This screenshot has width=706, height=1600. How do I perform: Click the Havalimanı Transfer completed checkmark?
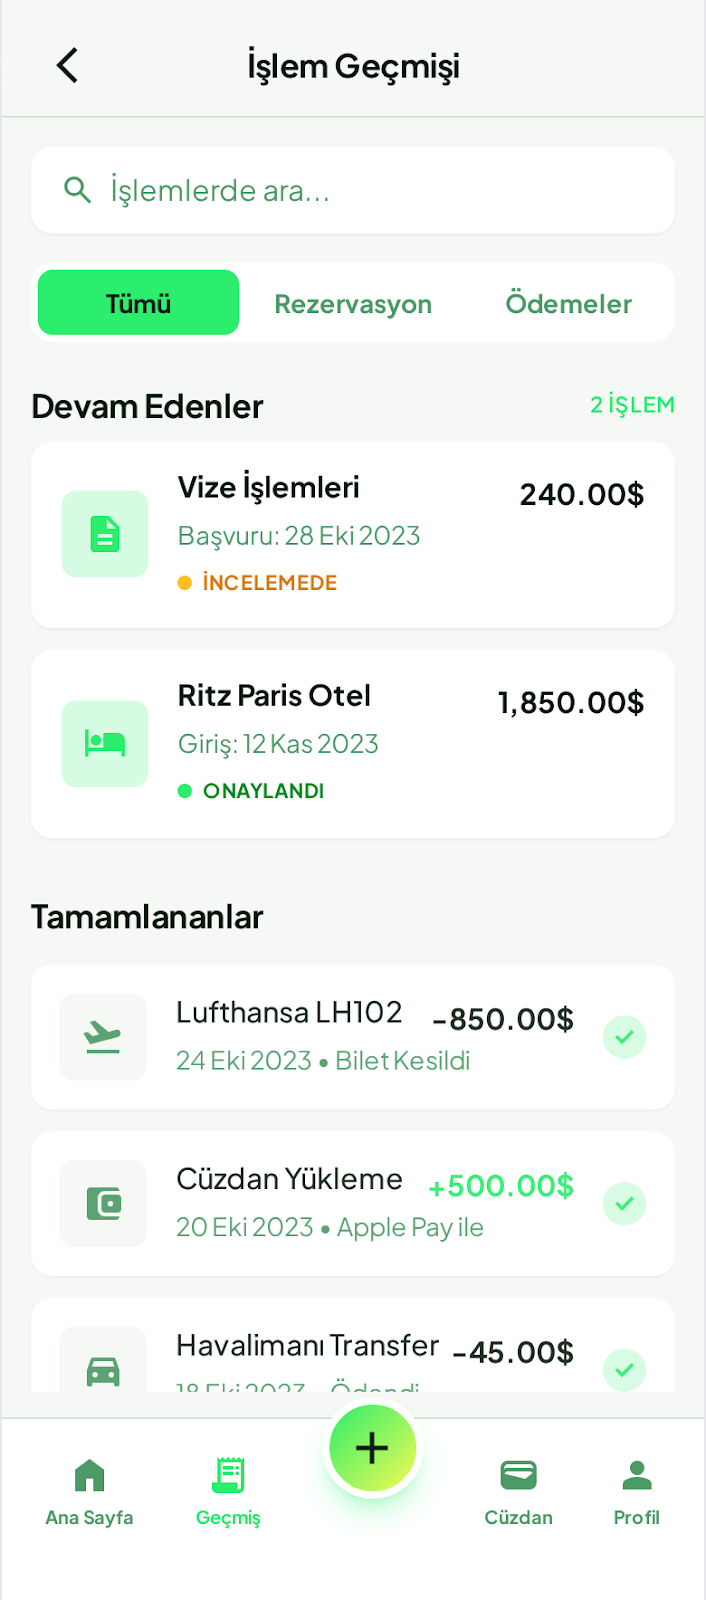point(624,1369)
